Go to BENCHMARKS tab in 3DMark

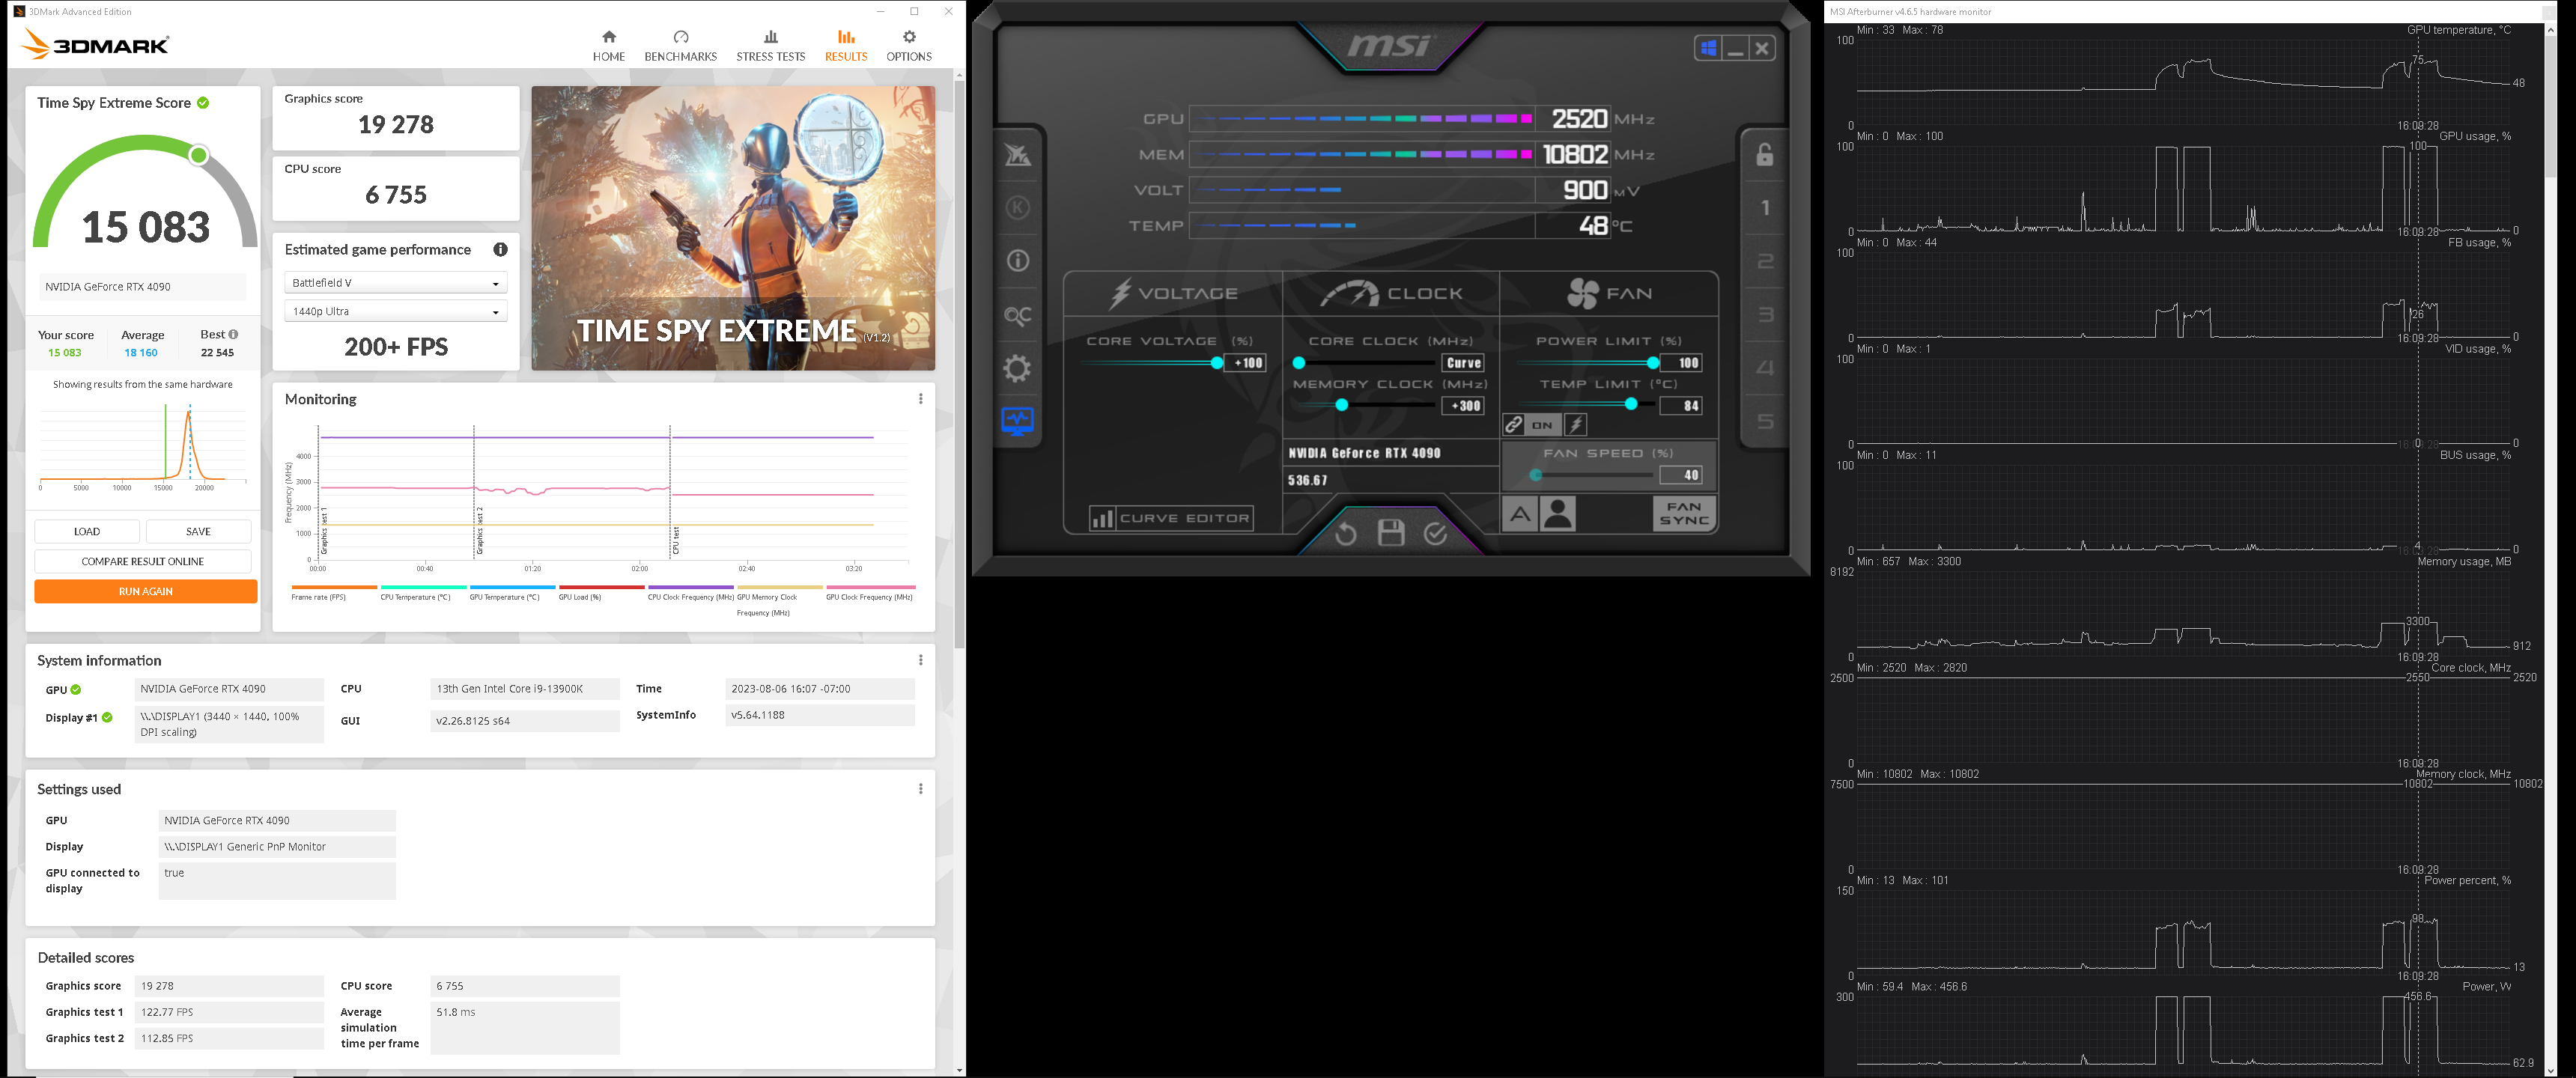tap(680, 46)
